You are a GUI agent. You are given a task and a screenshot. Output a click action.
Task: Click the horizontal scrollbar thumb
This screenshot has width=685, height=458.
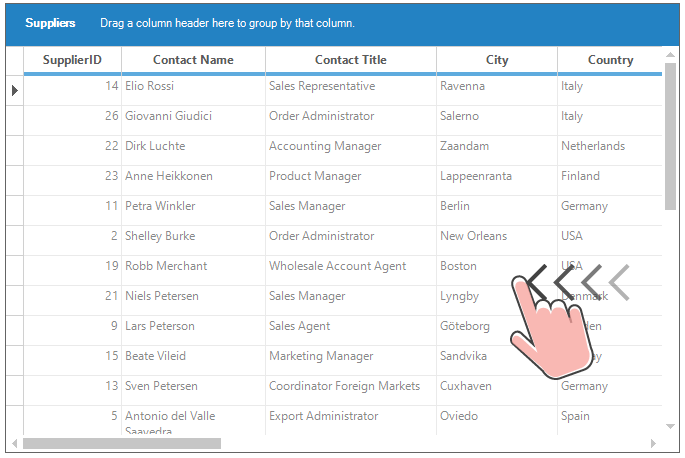(x=122, y=444)
